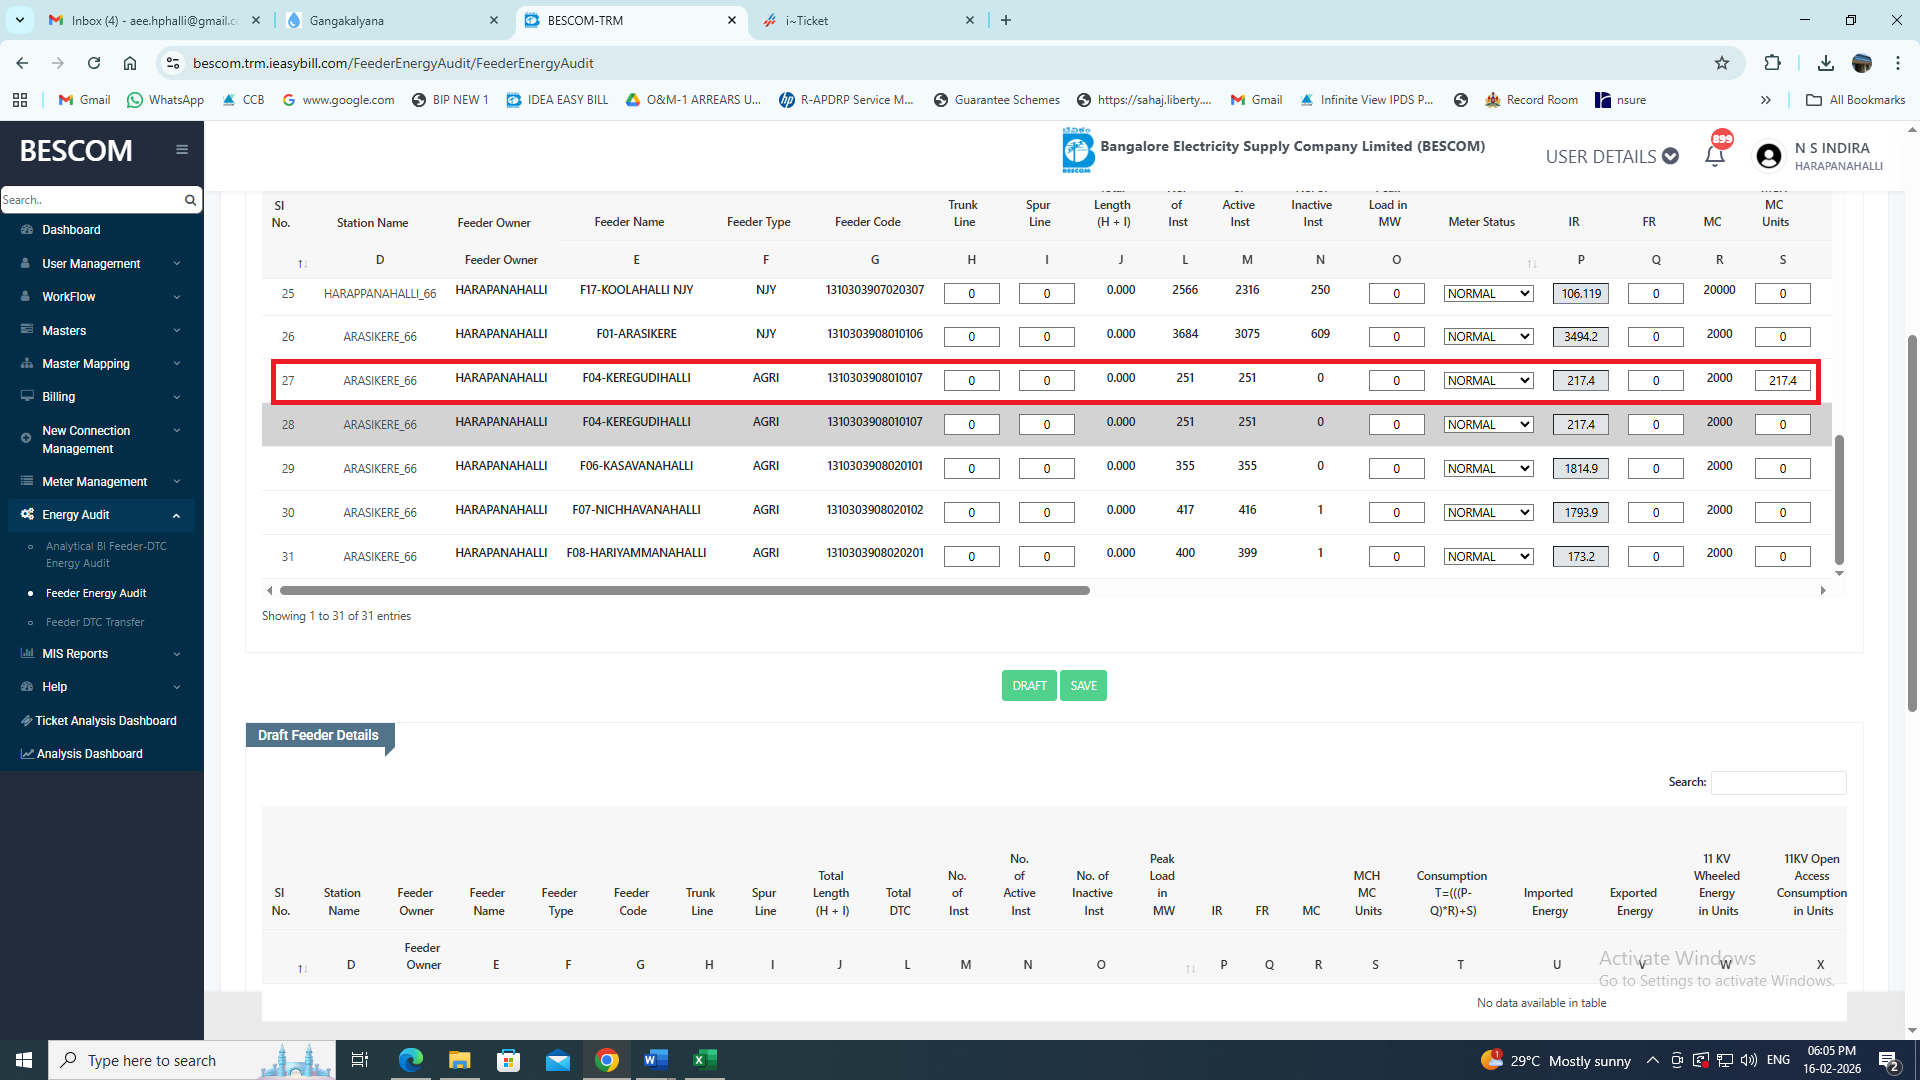Click the Draft Feeder Details search field
This screenshot has width=1920, height=1080.
click(x=1778, y=782)
